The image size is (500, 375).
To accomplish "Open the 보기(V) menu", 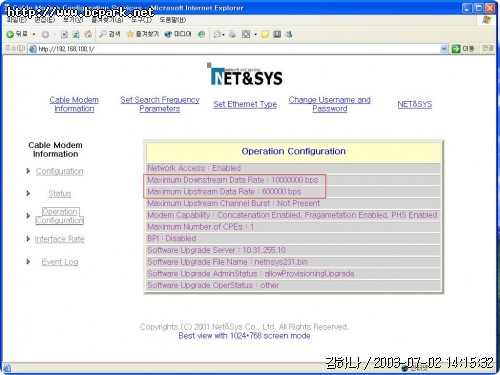I will click(x=73, y=20).
